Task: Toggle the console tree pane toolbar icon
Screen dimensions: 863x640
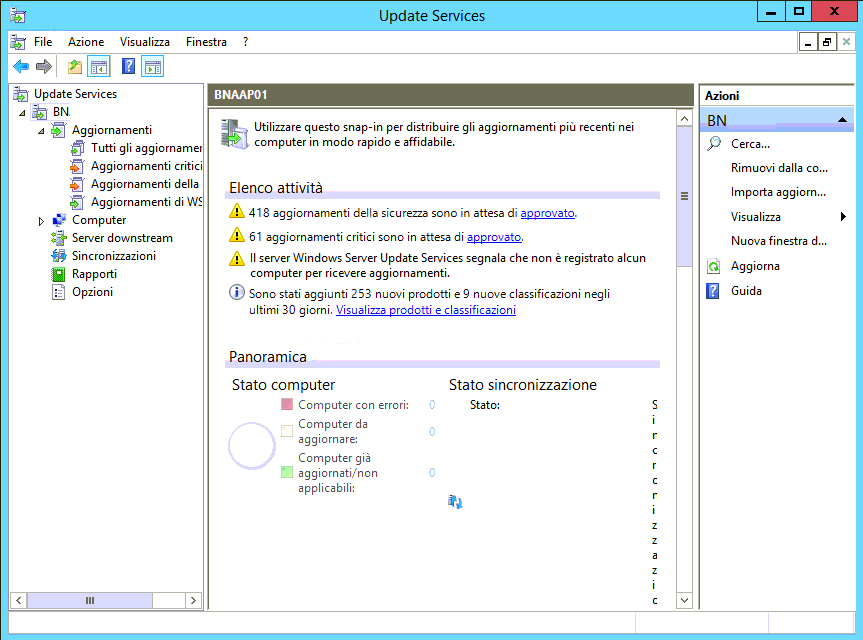Action: click(99, 67)
